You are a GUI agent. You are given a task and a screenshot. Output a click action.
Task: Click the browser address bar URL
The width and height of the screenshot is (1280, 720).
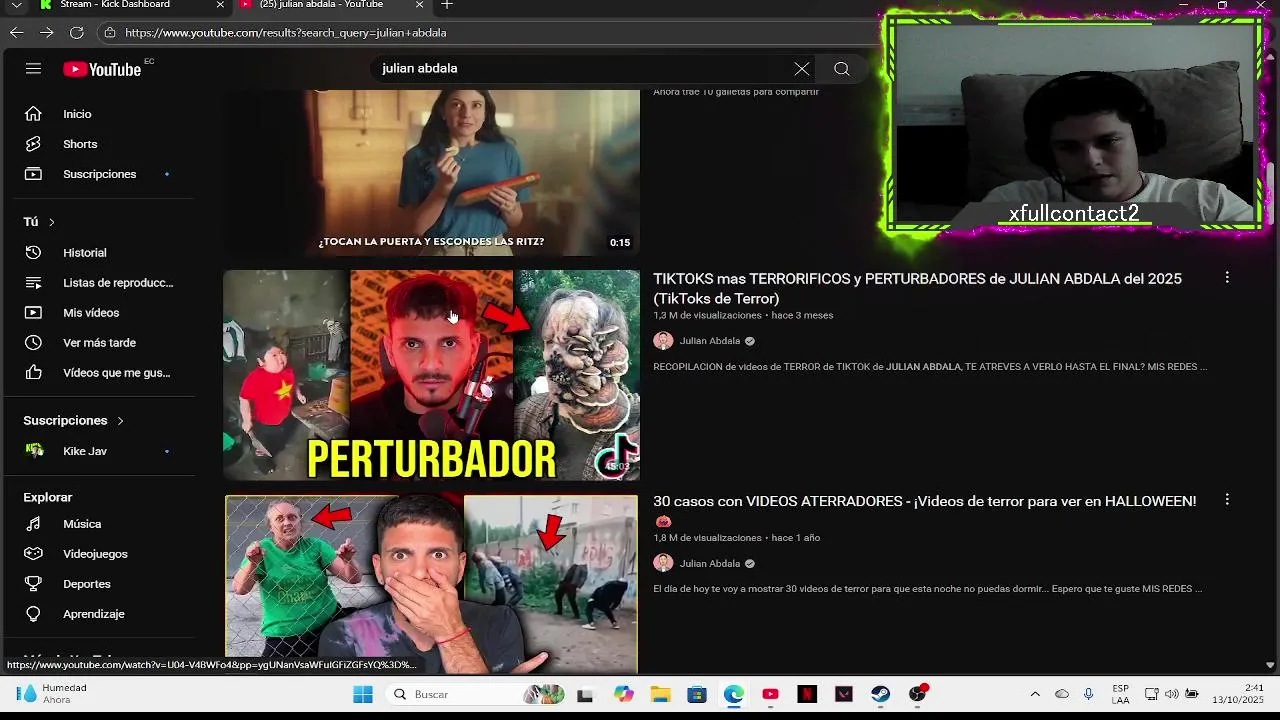[x=286, y=33]
